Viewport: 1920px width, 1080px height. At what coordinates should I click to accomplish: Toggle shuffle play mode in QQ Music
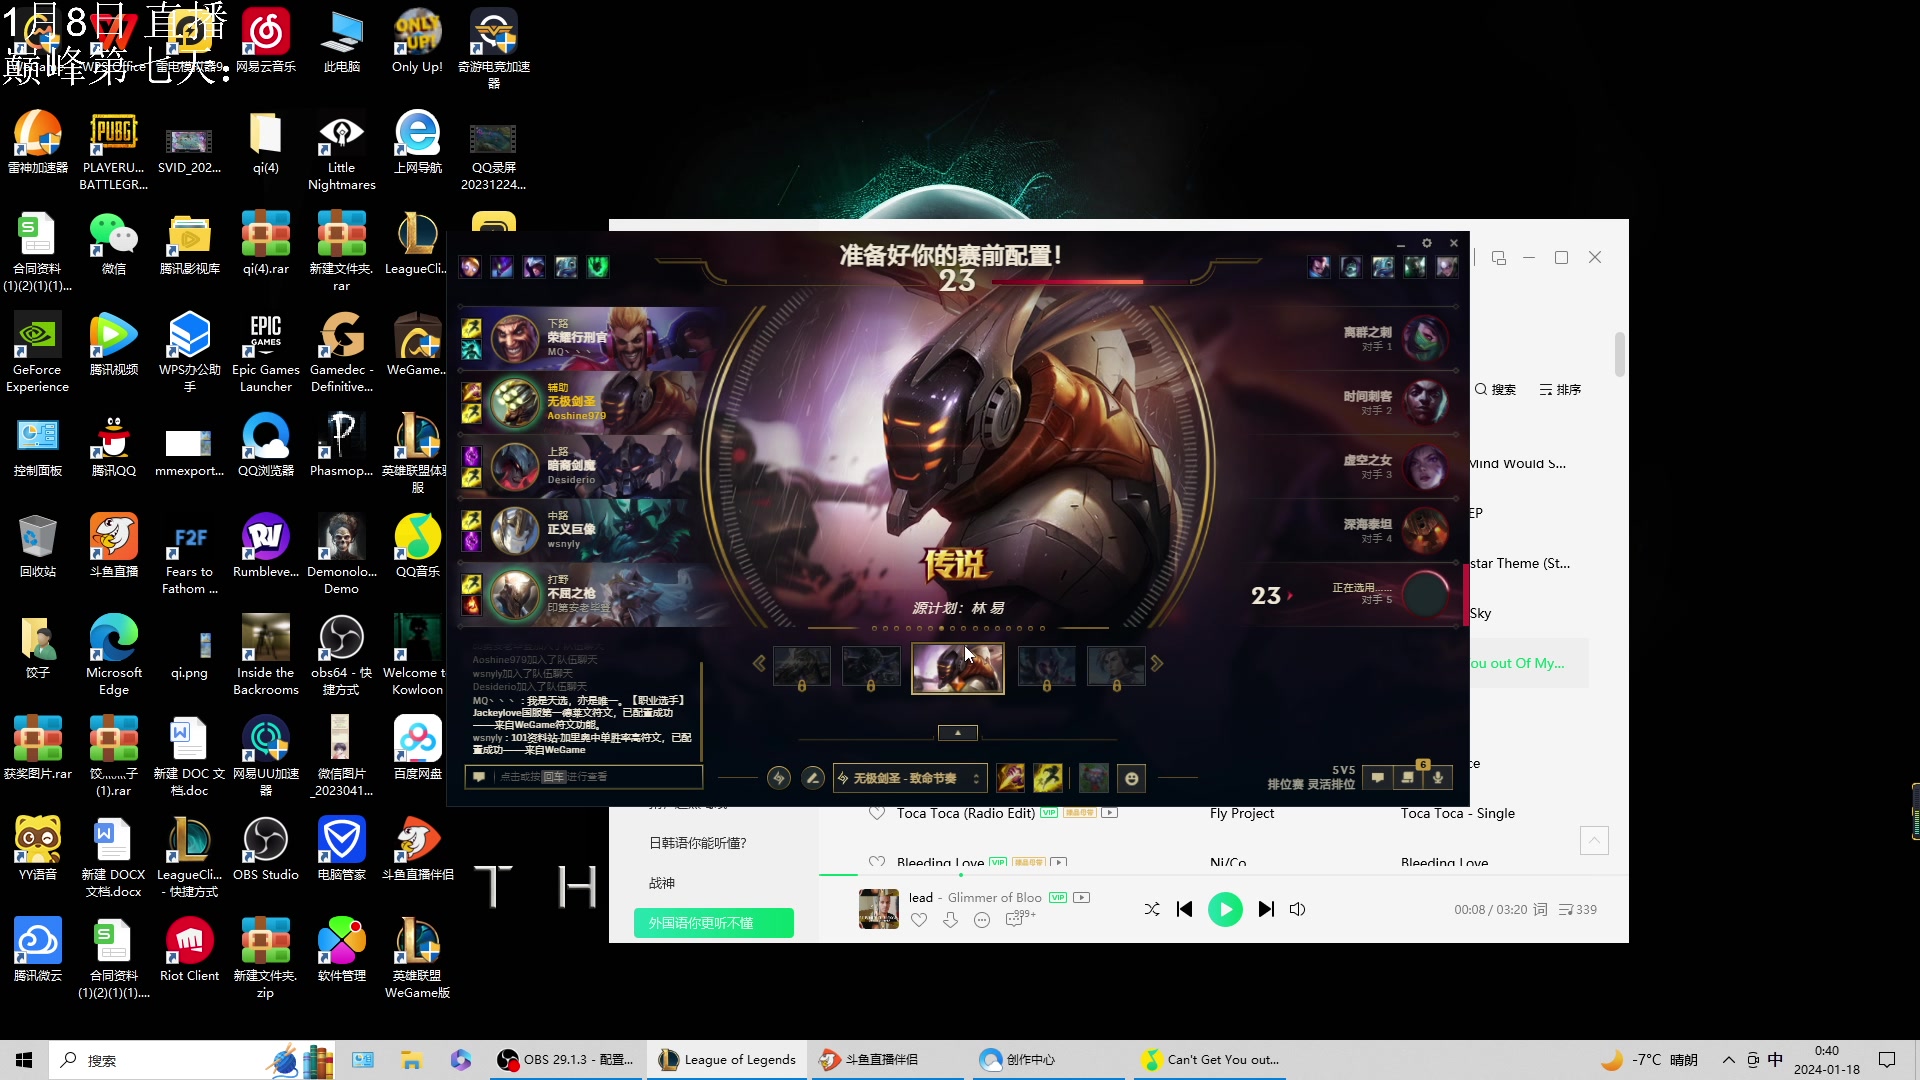[x=1152, y=909]
